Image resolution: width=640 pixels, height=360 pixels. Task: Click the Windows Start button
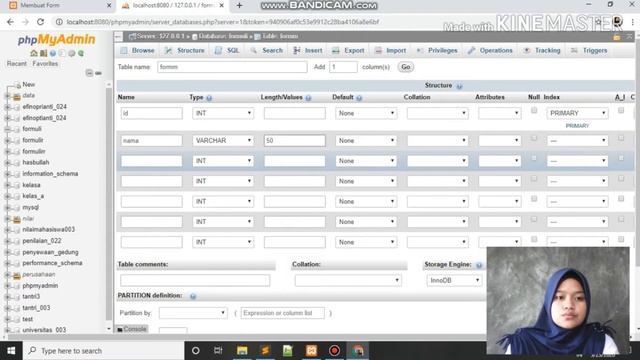pyautogui.click(x=11, y=351)
